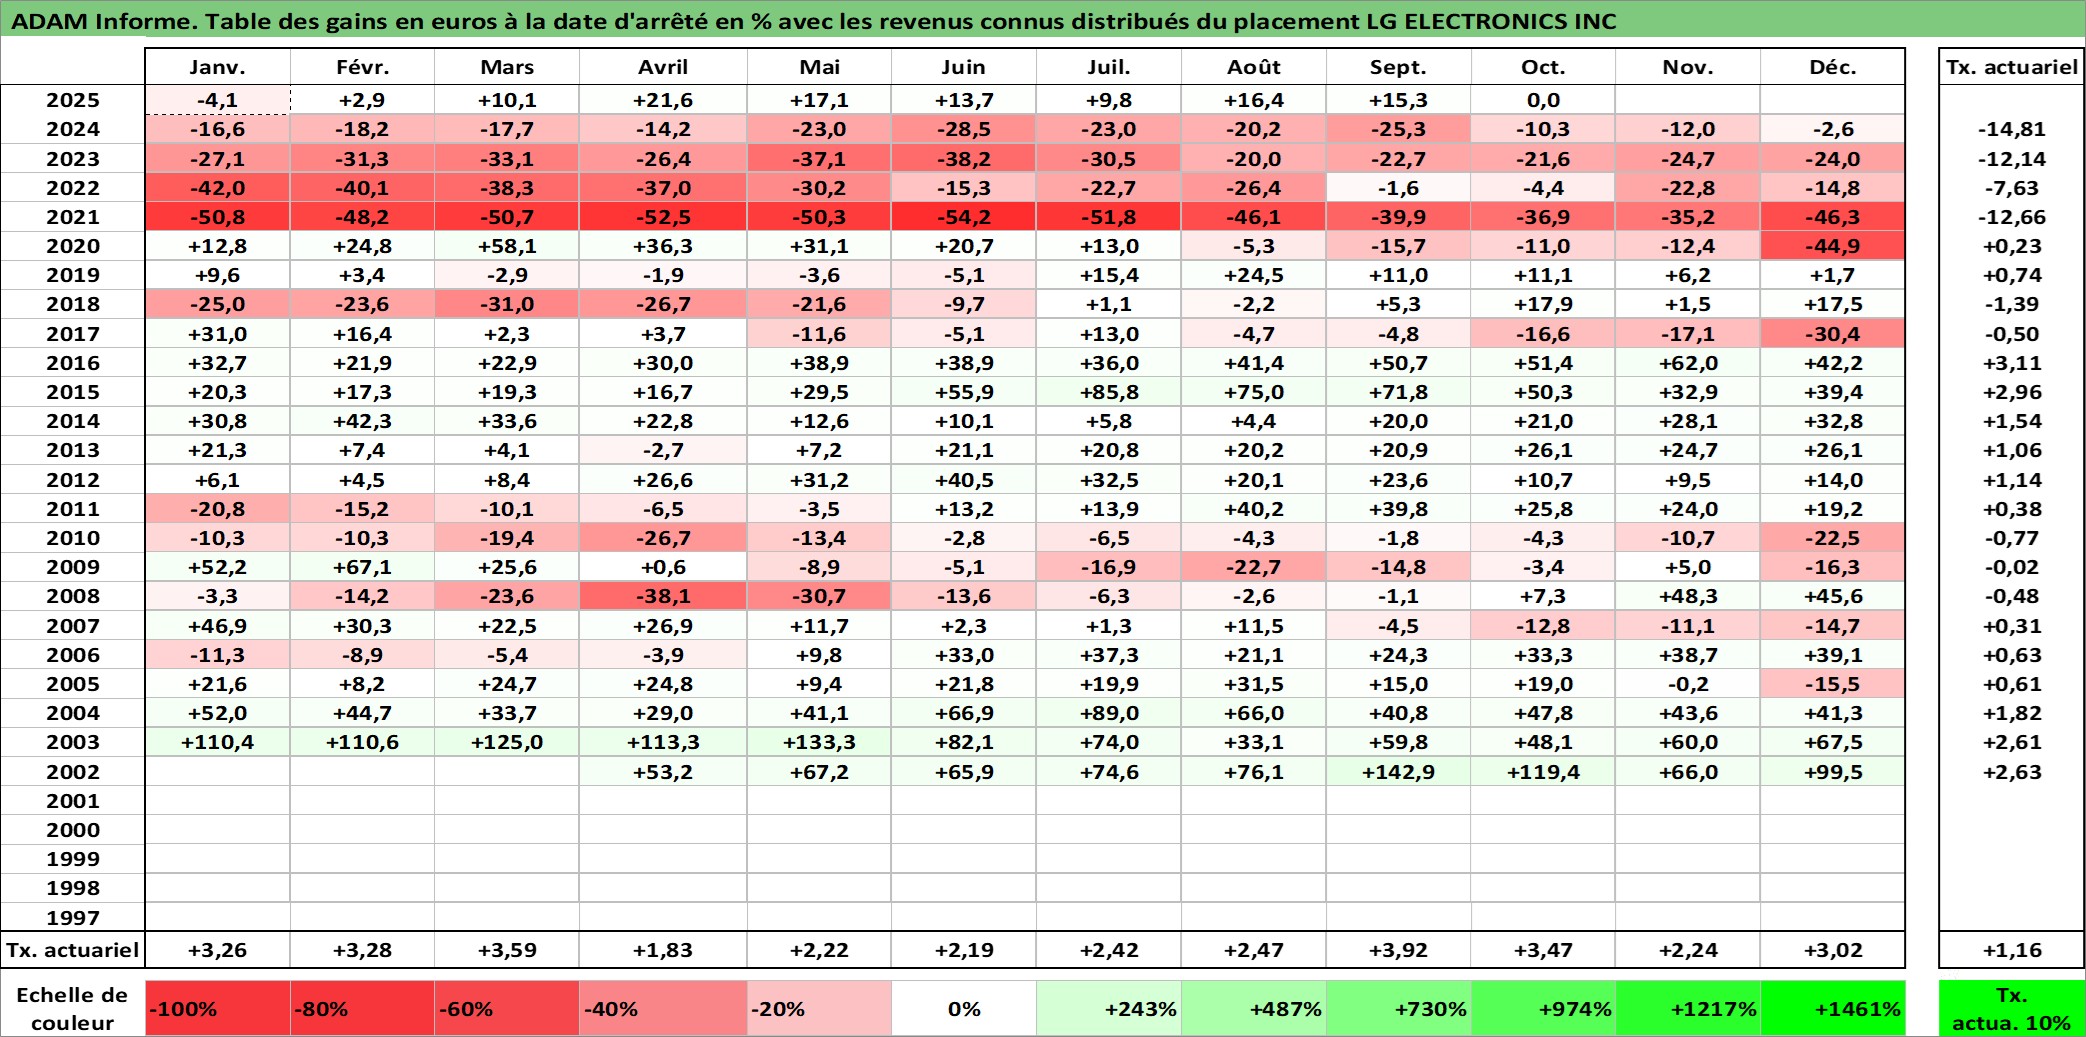Click the 2025 year row label
The width and height of the screenshot is (2086, 1037).
(x=73, y=100)
